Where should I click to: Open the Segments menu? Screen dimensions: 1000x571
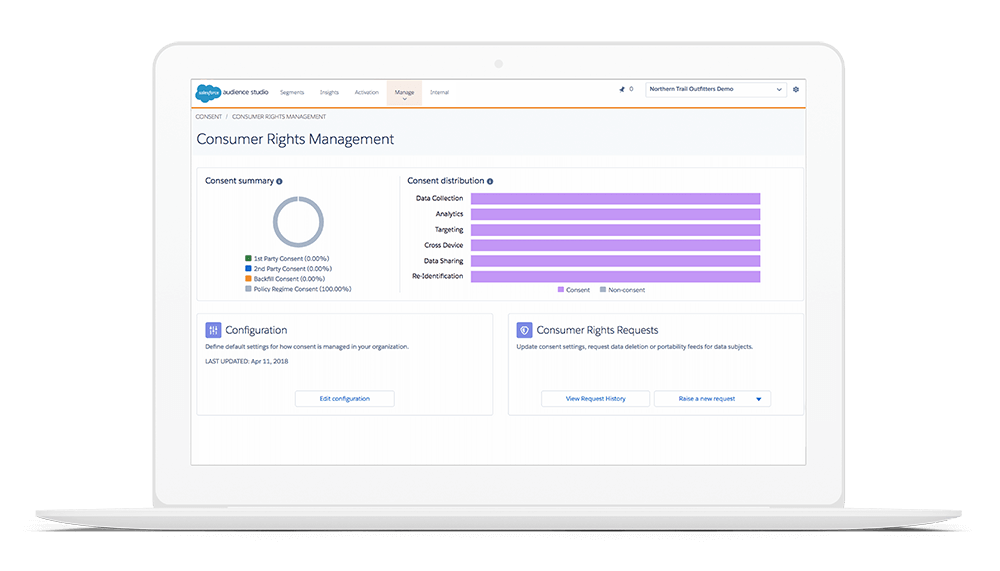coord(292,93)
